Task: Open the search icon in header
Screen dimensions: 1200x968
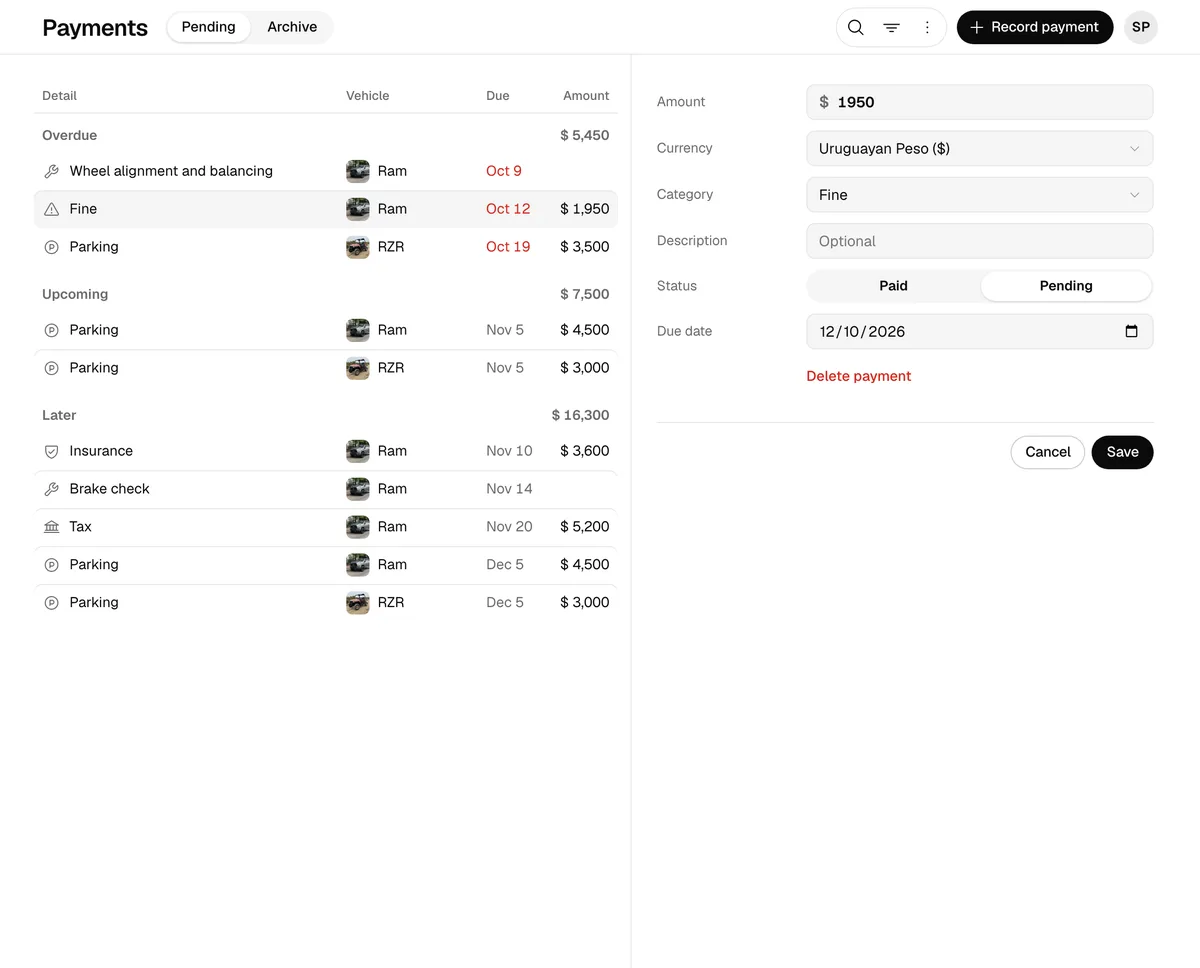Action: [856, 27]
